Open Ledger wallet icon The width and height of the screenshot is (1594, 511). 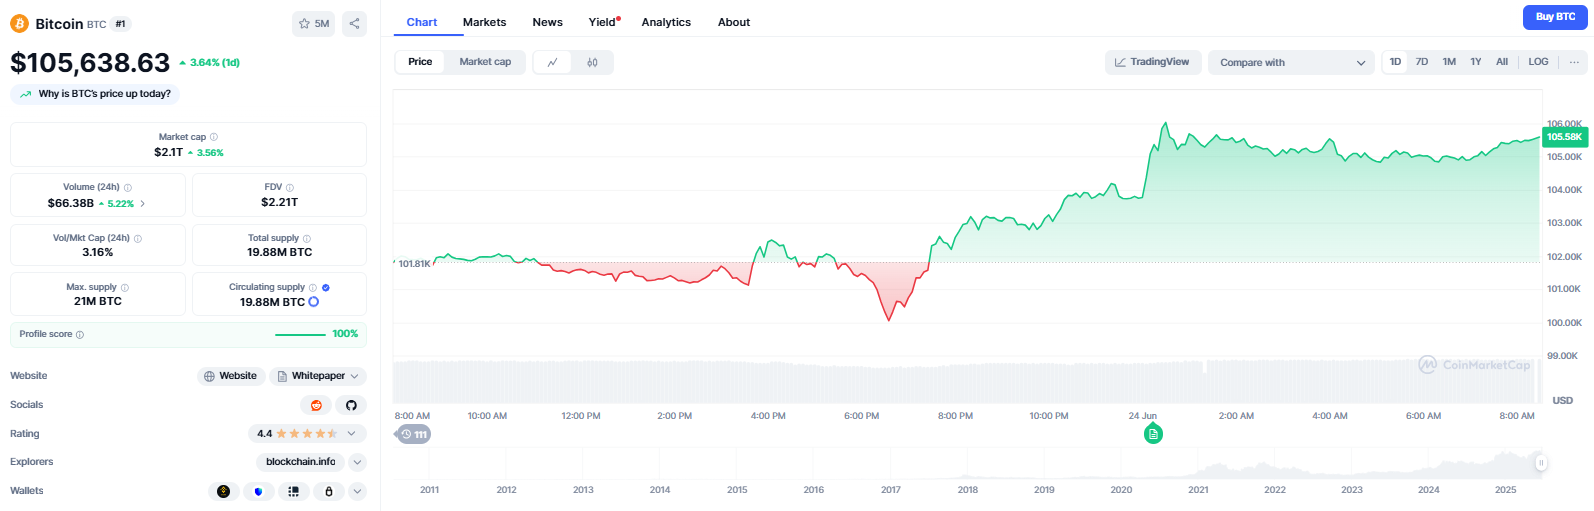[x=293, y=491]
